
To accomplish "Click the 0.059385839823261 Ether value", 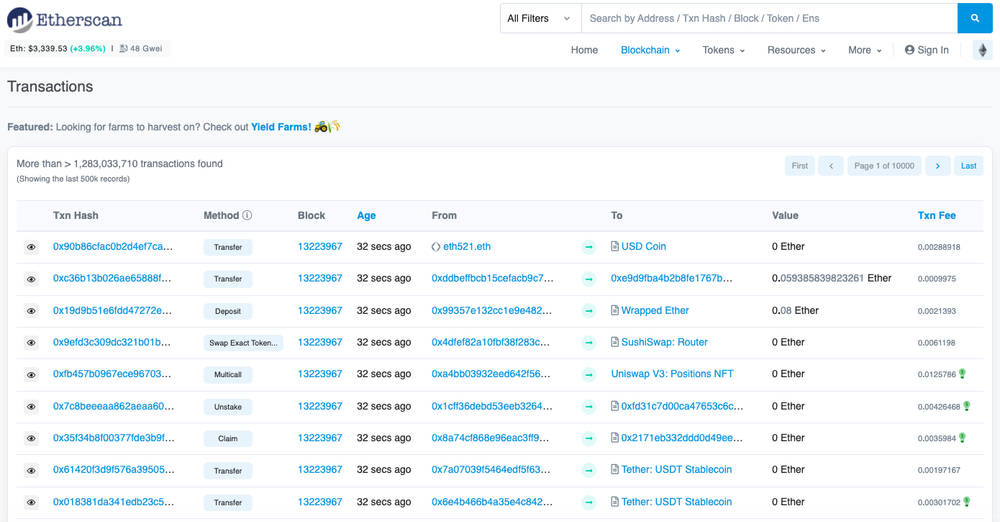I will (832, 278).
